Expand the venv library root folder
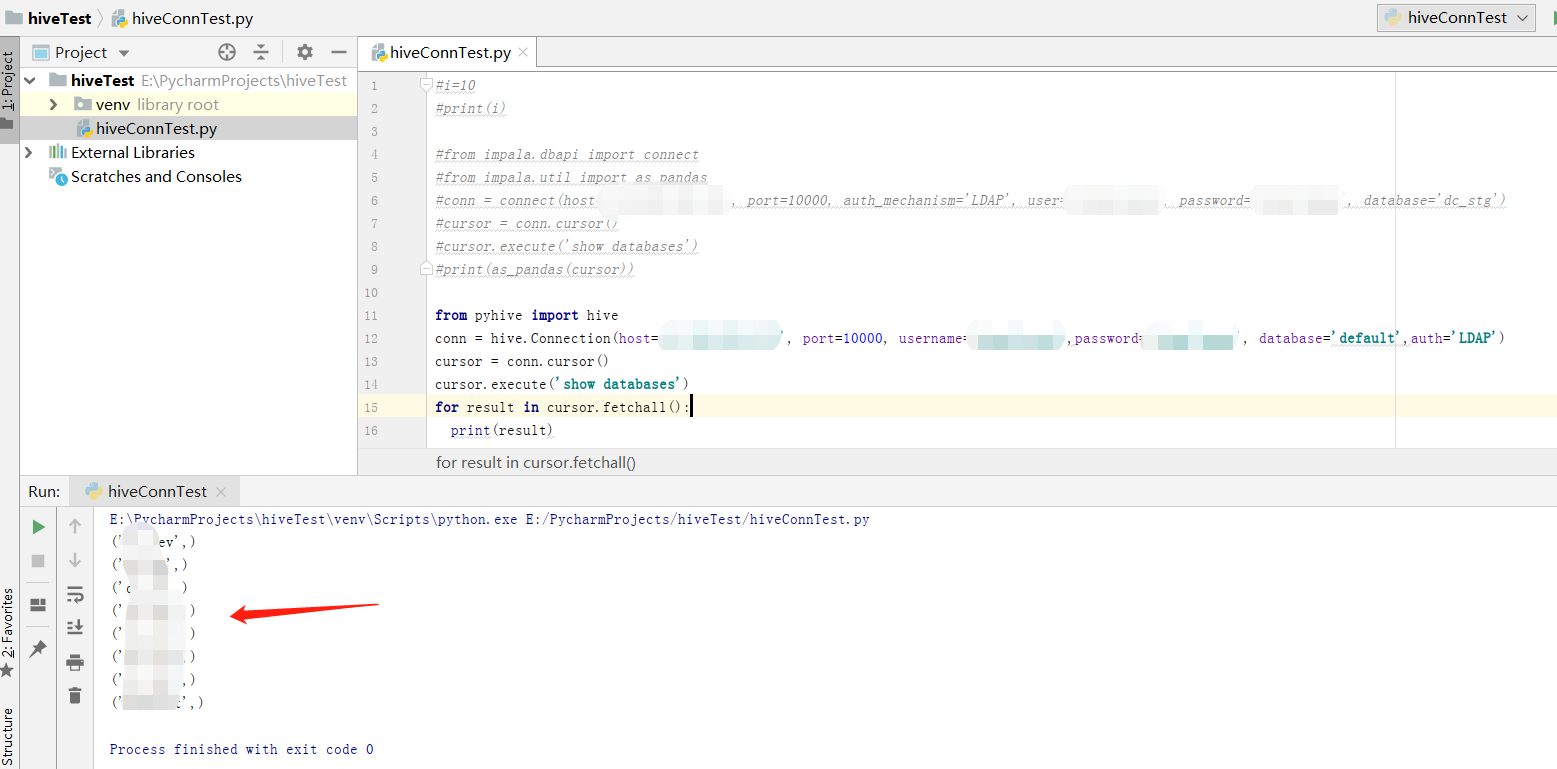The width and height of the screenshot is (1557, 769). click(x=52, y=103)
